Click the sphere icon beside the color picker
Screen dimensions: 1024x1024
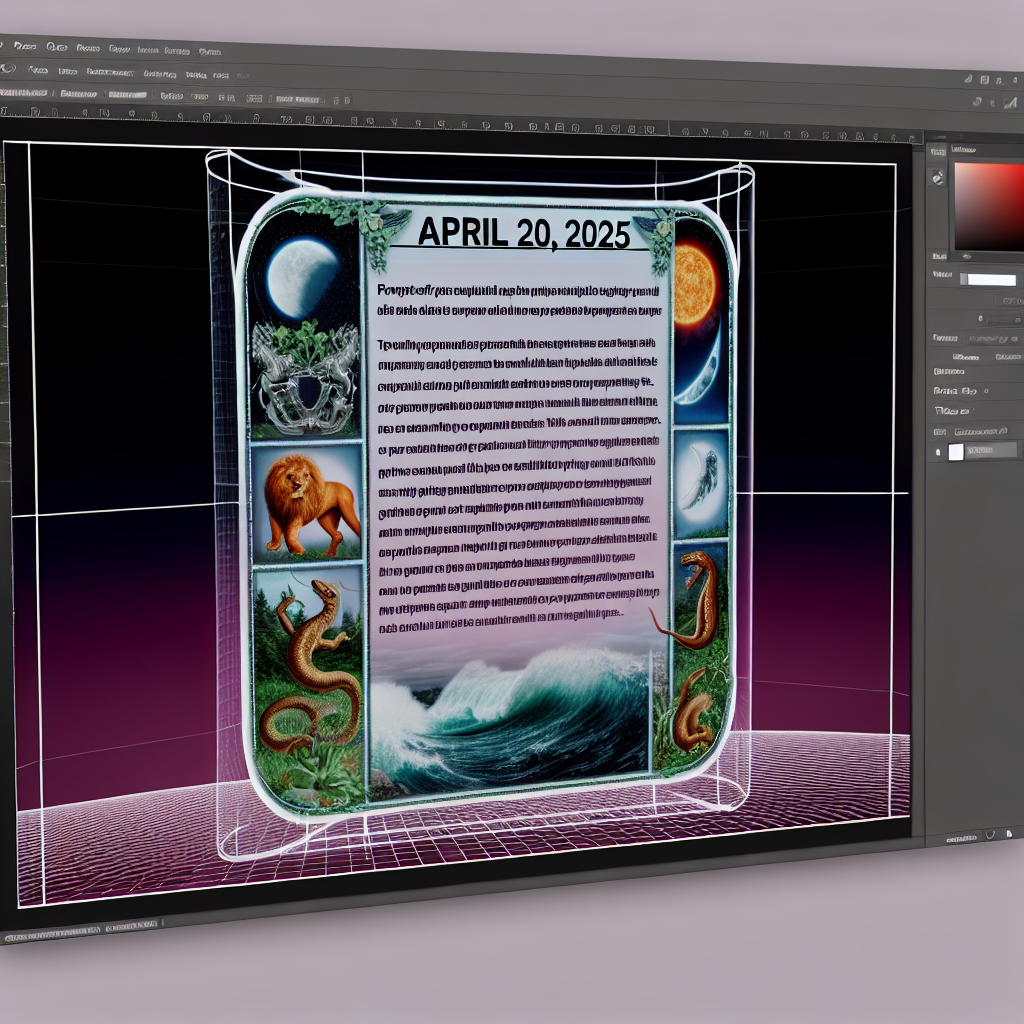[x=938, y=177]
